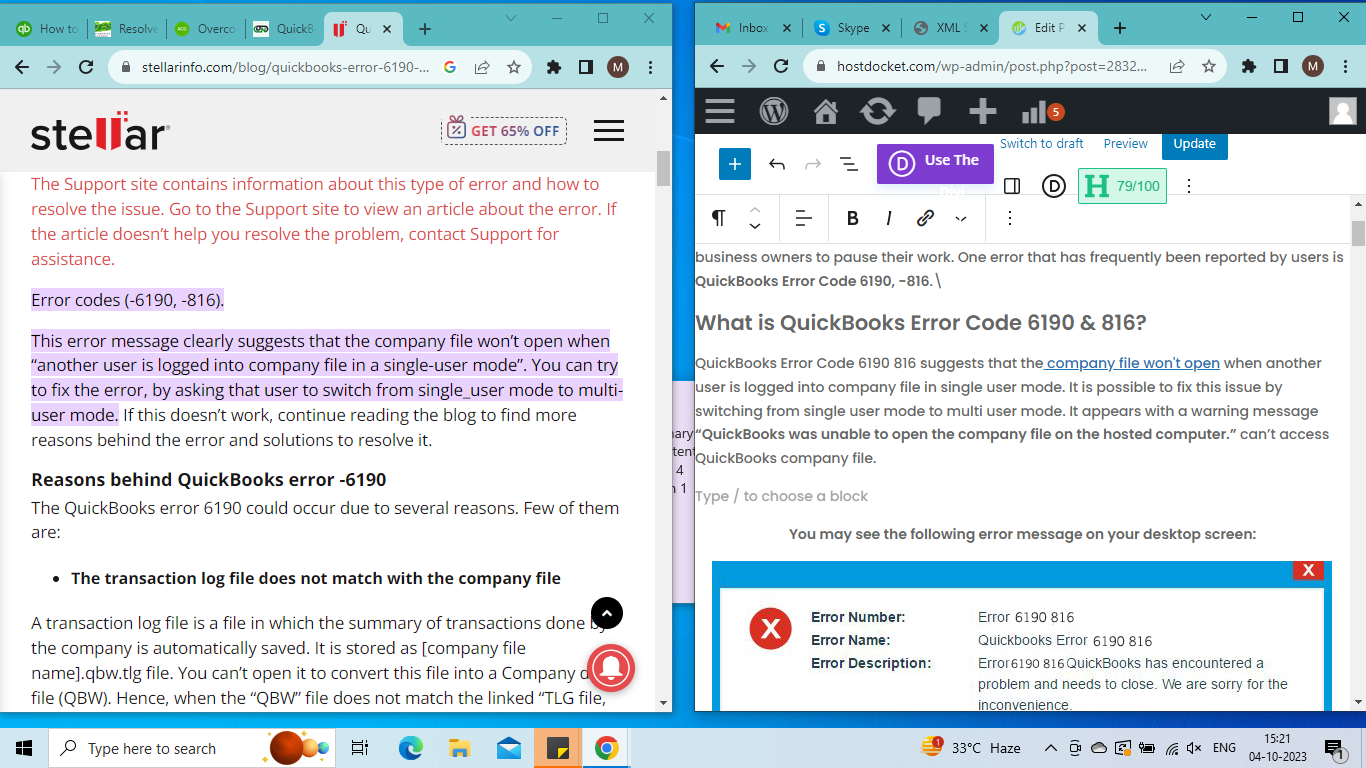
Task: Show hidden system tray icons
Action: [1050, 748]
